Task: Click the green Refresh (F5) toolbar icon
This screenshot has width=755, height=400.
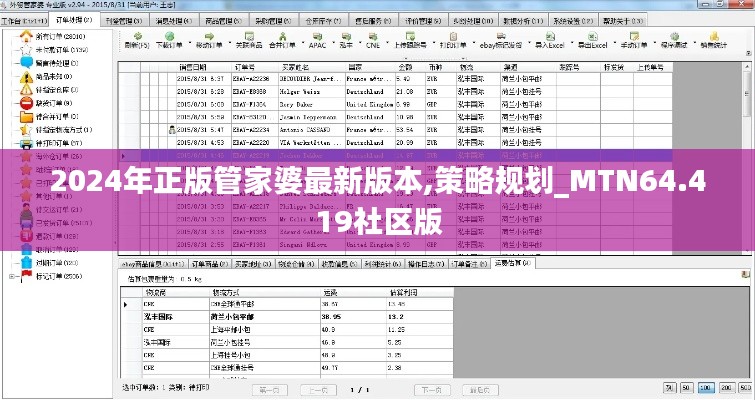Action: coord(138,36)
